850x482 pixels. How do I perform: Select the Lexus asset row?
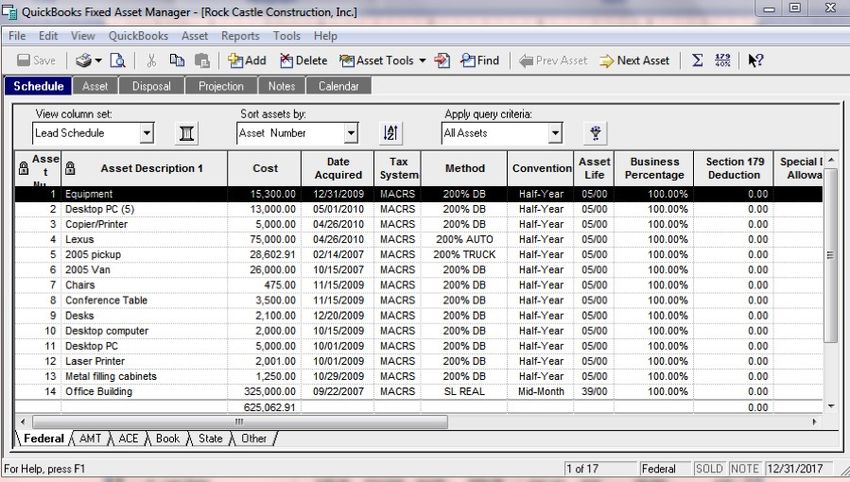pyautogui.click(x=418, y=239)
